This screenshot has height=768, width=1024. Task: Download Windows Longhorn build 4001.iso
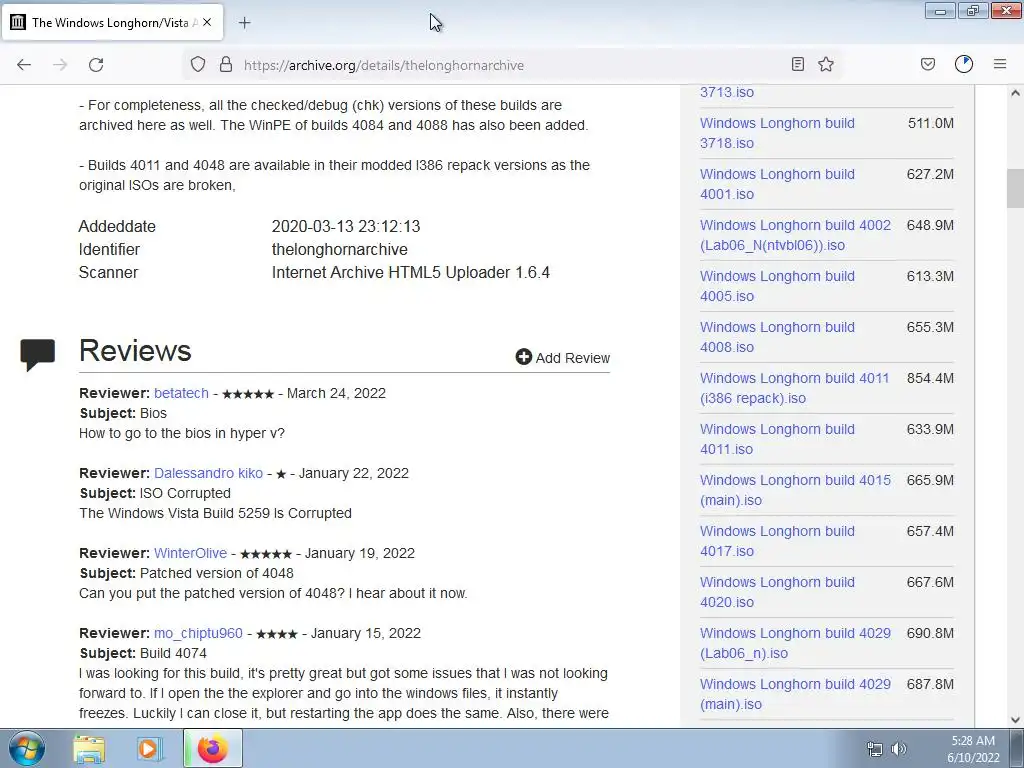tap(777, 184)
